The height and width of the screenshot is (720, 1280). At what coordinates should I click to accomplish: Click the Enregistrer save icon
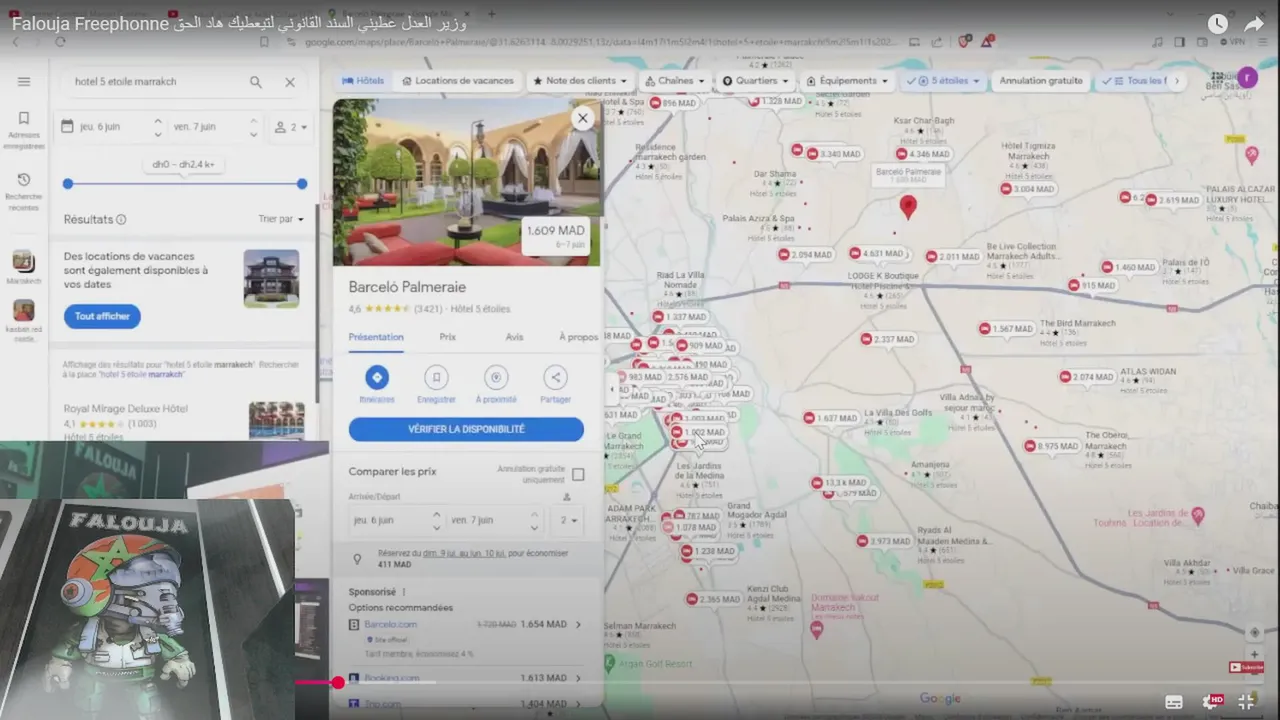click(436, 378)
